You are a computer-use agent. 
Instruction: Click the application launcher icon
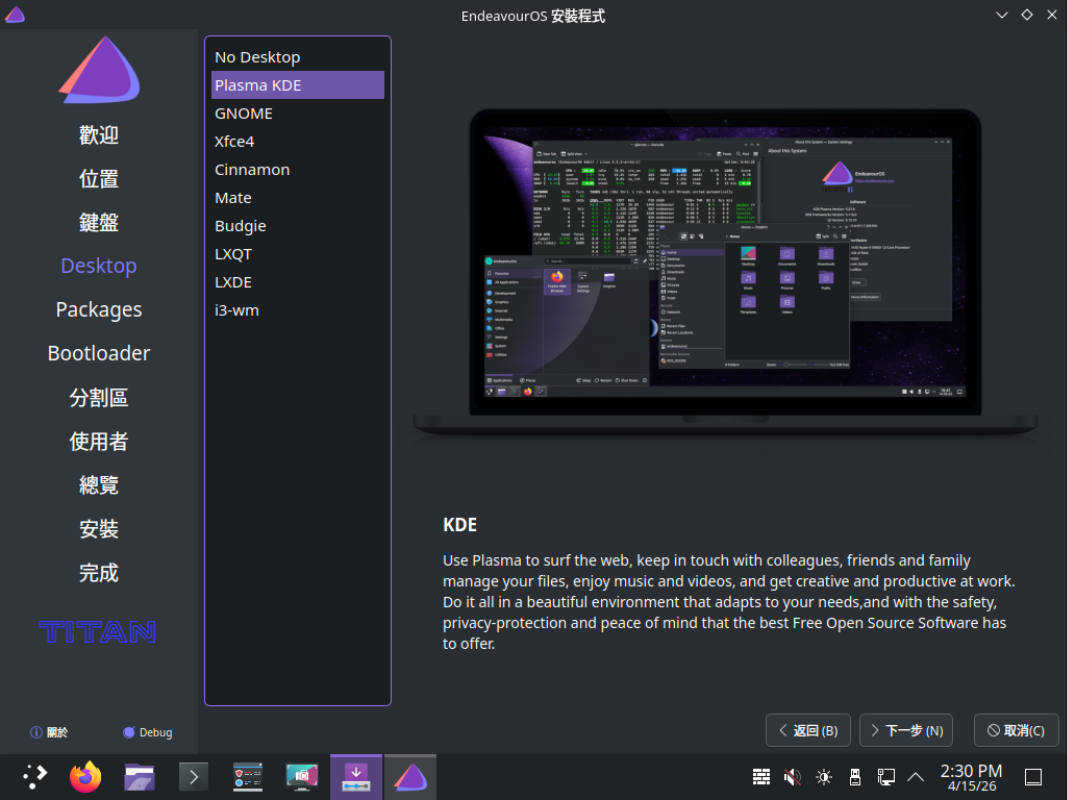click(35, 777)
